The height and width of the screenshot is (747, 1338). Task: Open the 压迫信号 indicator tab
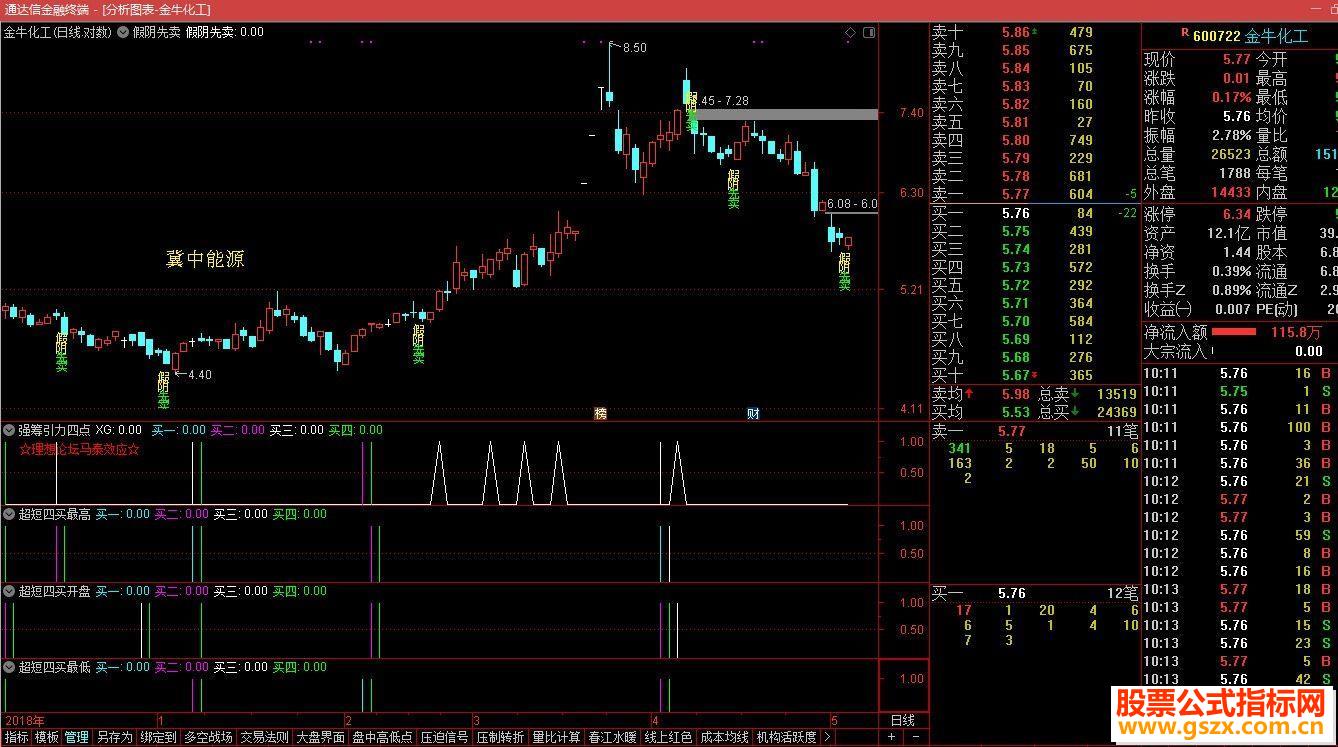click(444, 738)
